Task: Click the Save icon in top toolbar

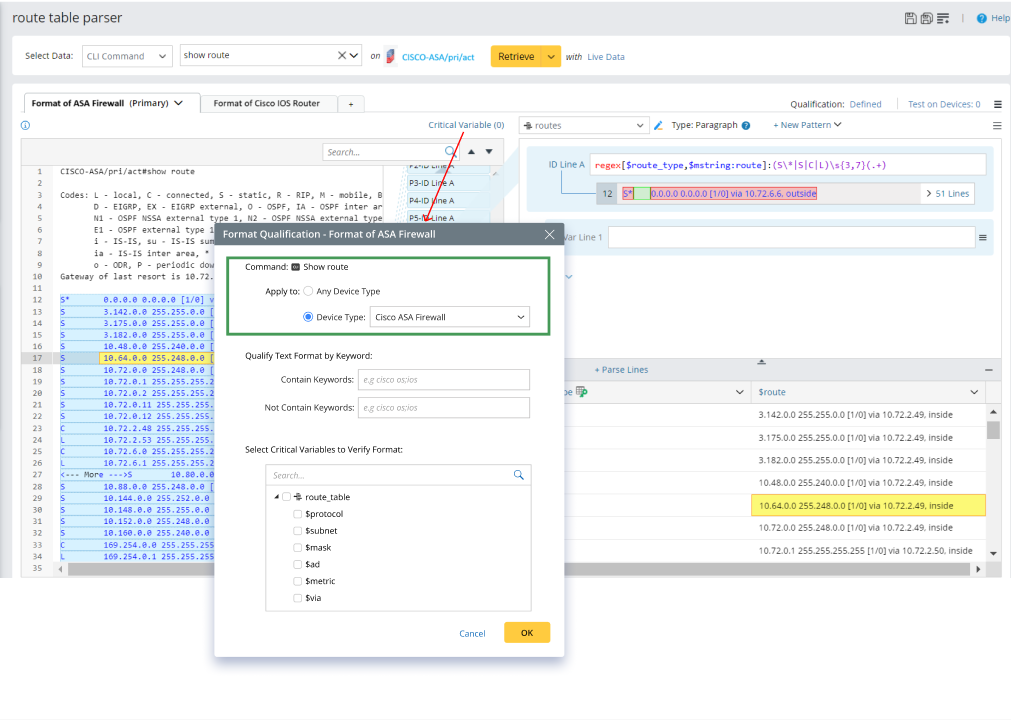Action: [x=910, y=18]
